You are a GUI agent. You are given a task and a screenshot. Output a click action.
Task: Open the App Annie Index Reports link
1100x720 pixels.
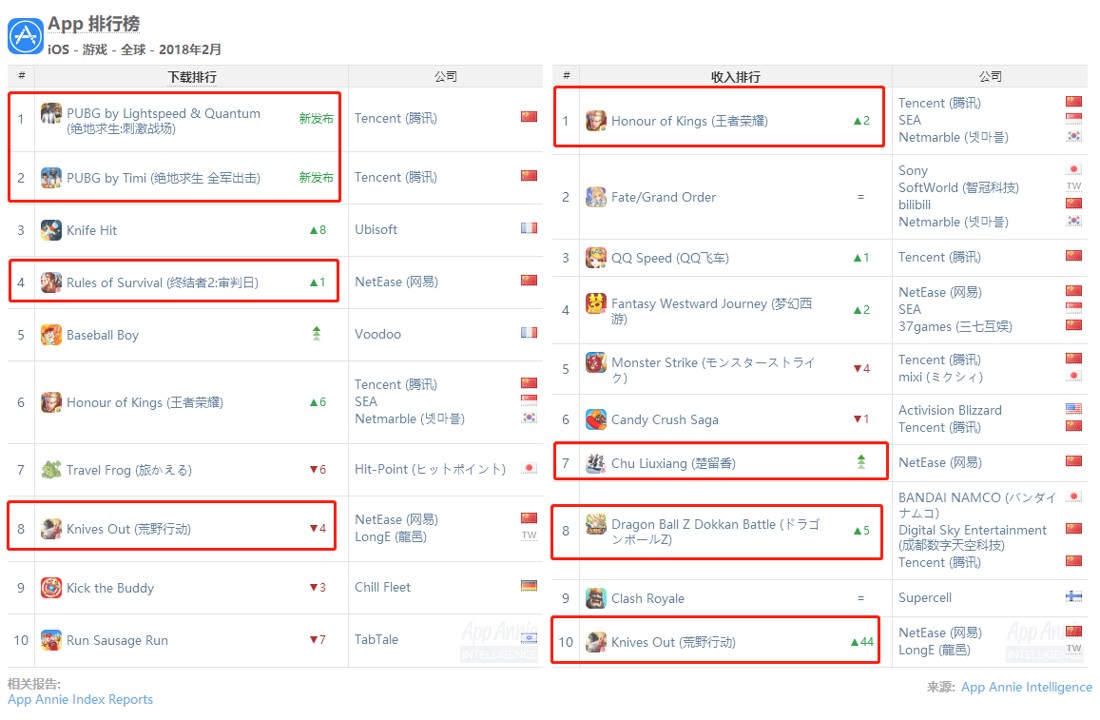tap(80, 699)
